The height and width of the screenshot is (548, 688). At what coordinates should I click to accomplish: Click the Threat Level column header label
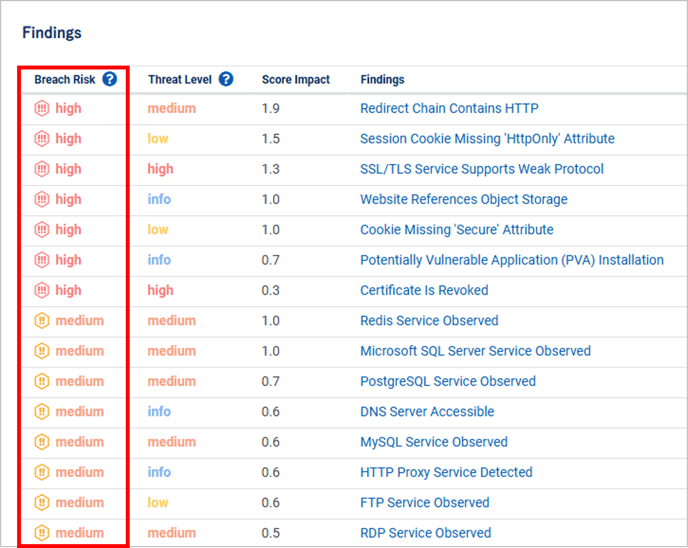[x=180, y=80]
